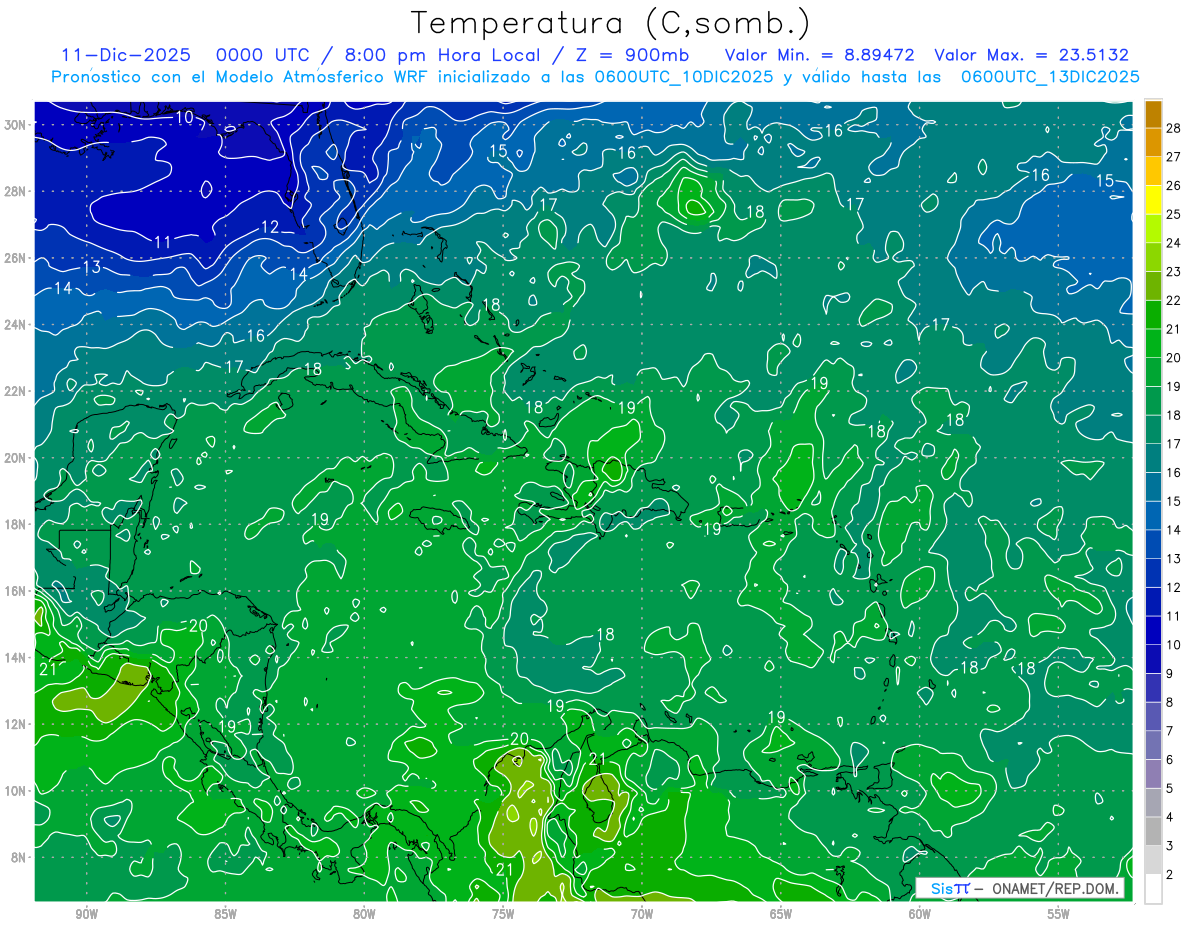The width and height of the screenshot is (1200, 927).
Task: Click the "30N" latitude axis label
Action: 15,125
